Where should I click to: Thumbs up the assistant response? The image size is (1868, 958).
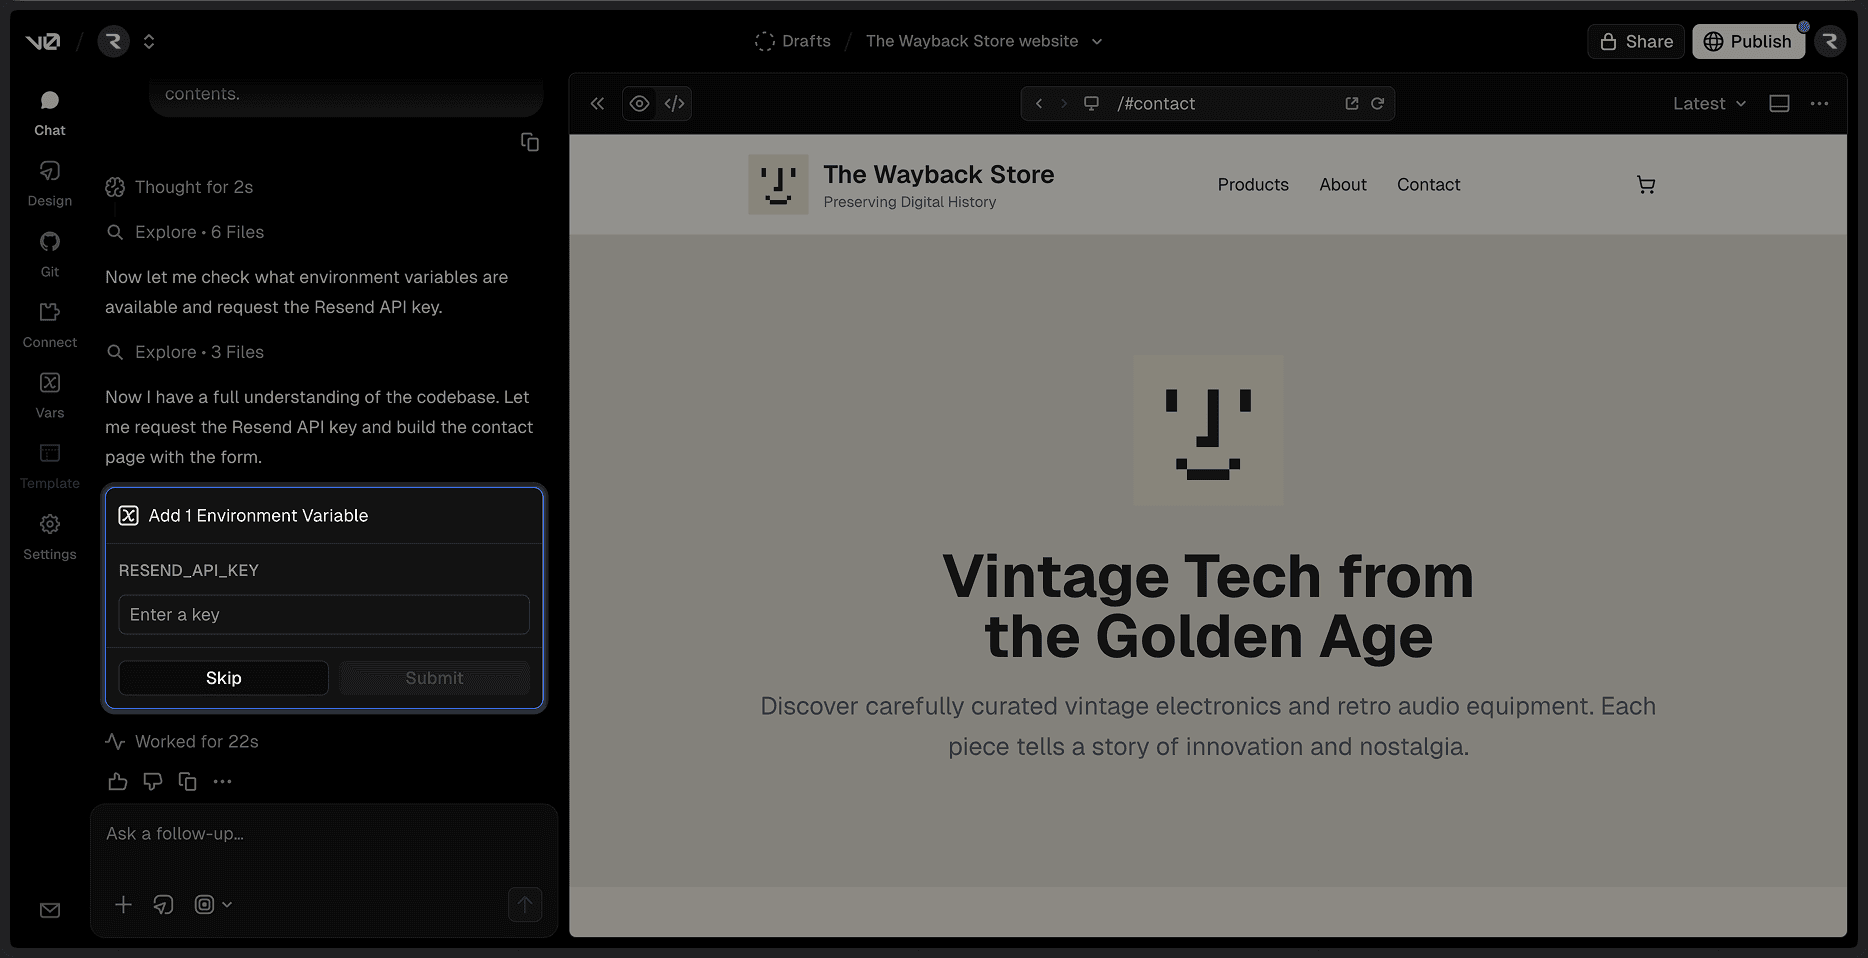coord(118,782)
